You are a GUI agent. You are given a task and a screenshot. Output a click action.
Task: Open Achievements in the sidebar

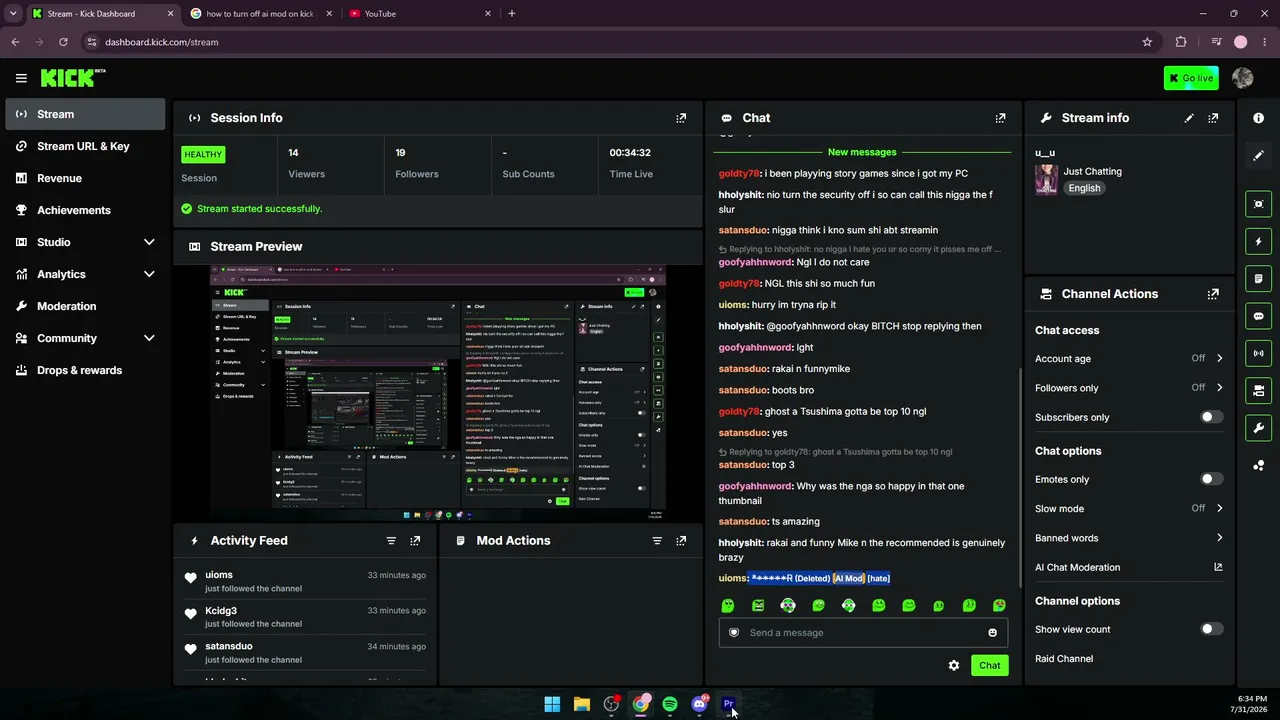[85, 210]
